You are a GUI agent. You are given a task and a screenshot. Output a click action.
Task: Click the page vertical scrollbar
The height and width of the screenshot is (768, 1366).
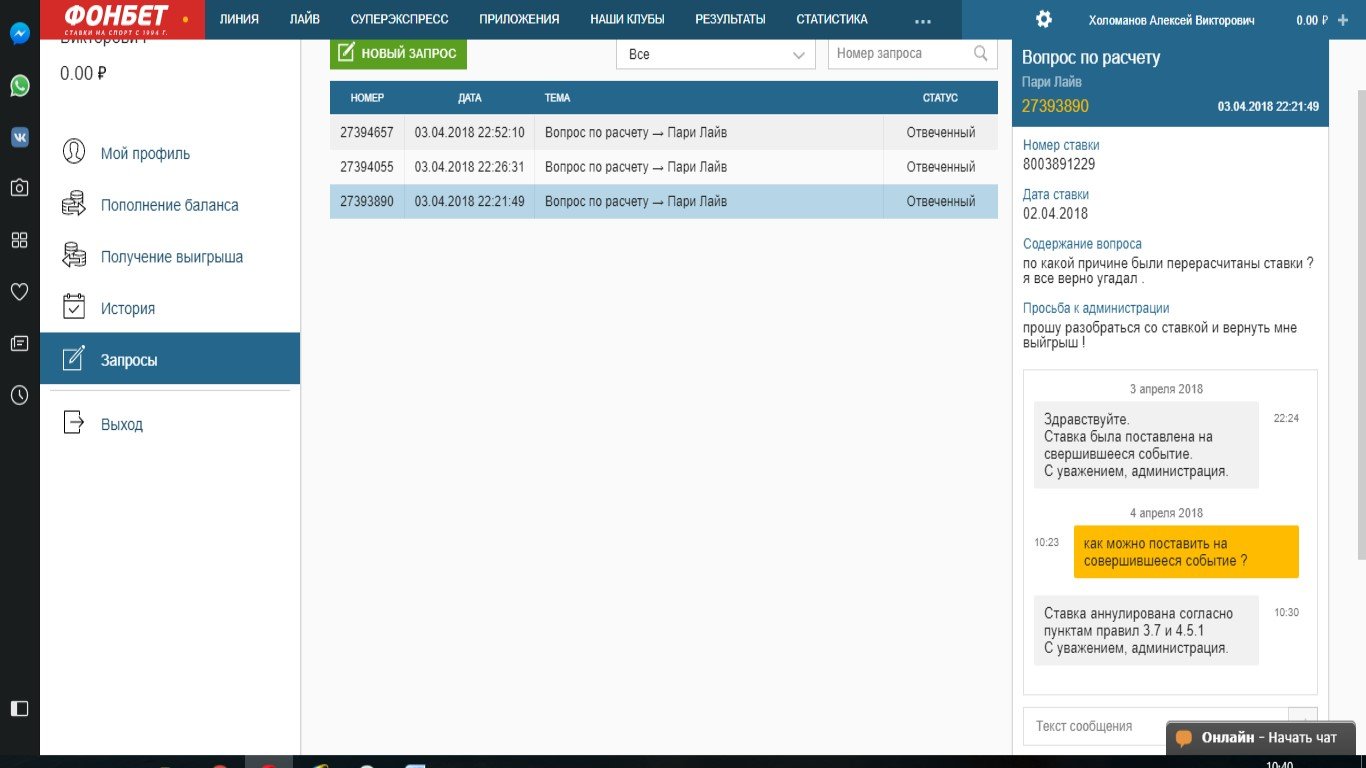pyautogui.click(x=1360, y=325)
